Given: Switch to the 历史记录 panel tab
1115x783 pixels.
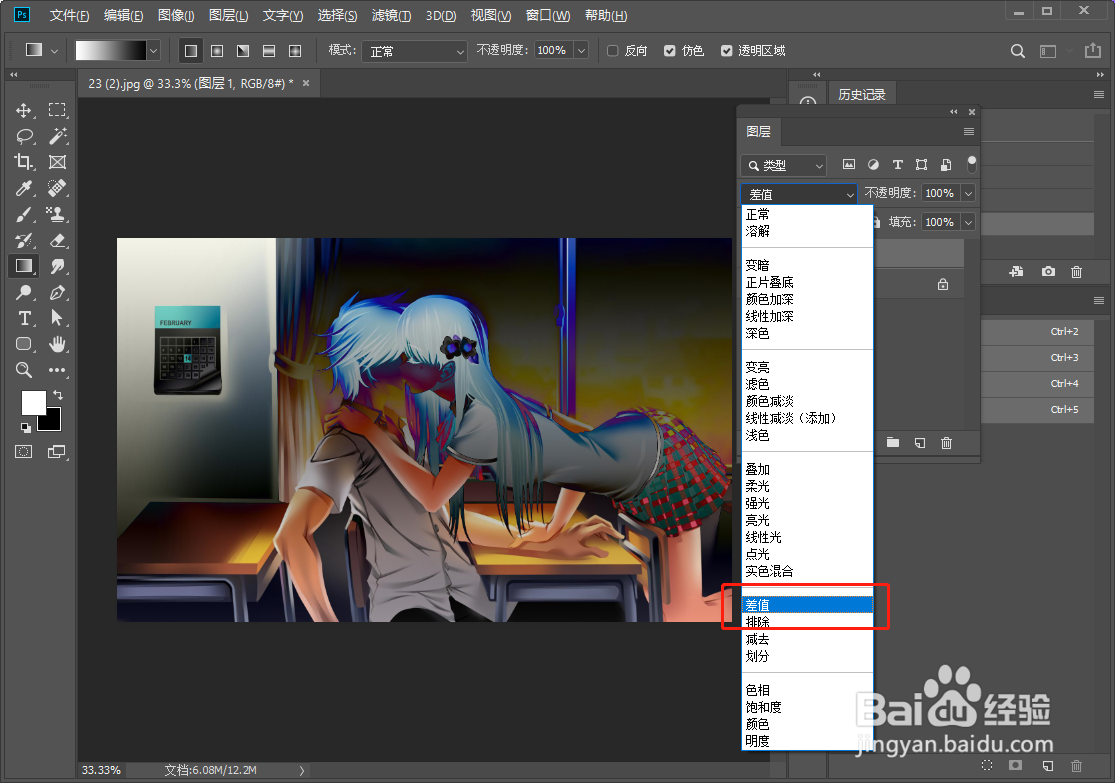Looking at the screenshot, I should 861,95.
